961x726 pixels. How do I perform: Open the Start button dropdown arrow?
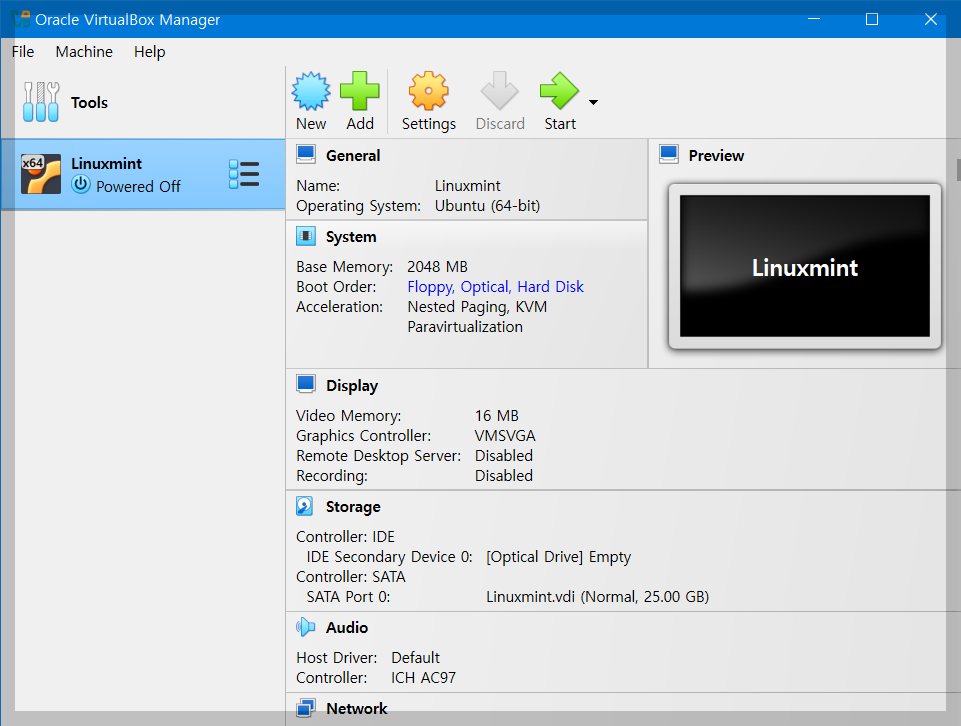593,102
